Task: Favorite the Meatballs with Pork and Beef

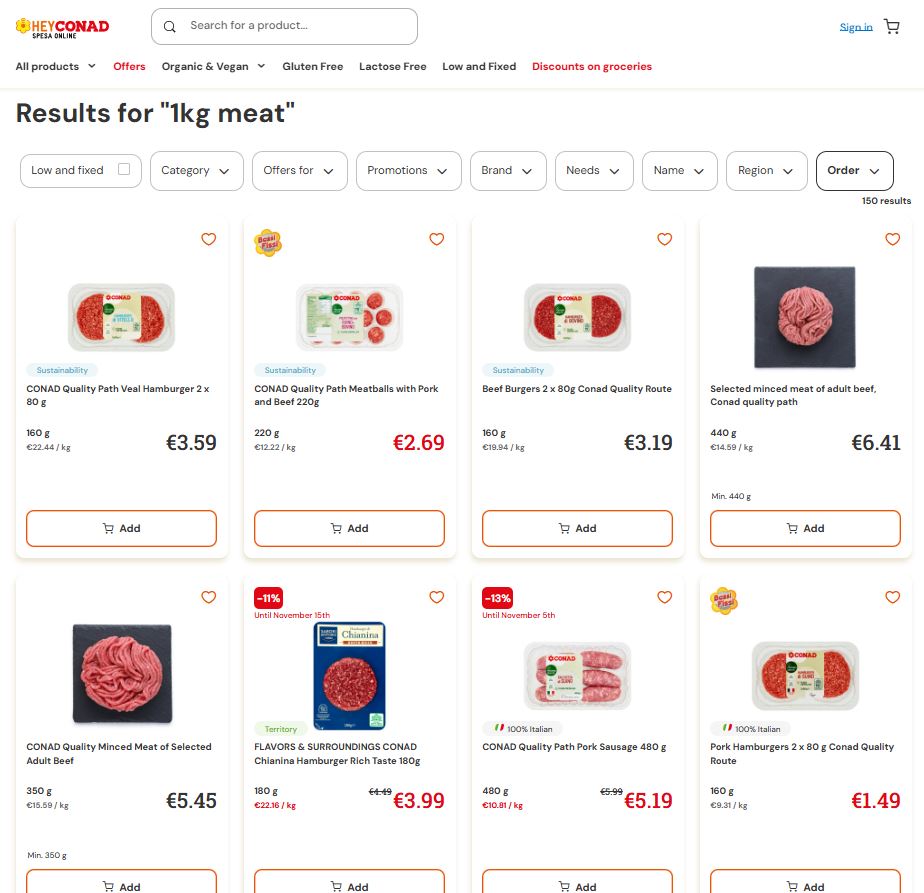Action: point(437,239)
